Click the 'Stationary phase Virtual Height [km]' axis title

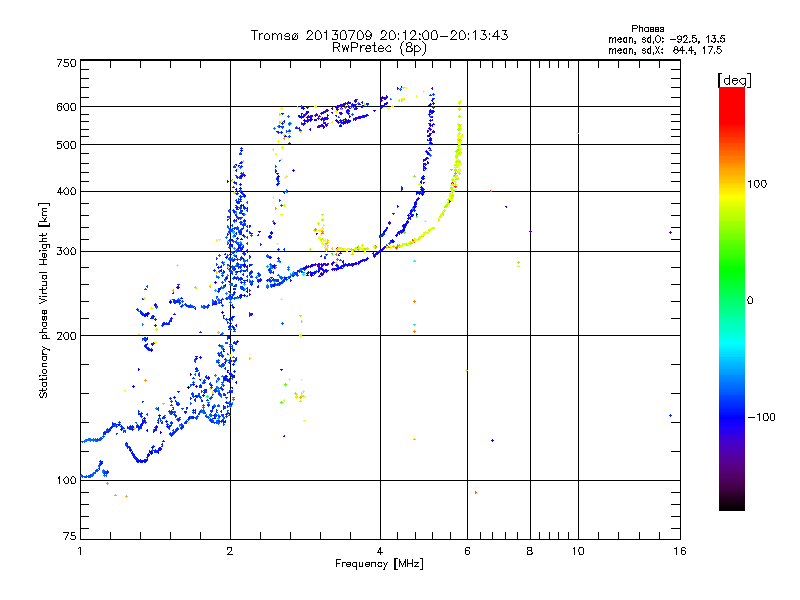click(44, 300)
